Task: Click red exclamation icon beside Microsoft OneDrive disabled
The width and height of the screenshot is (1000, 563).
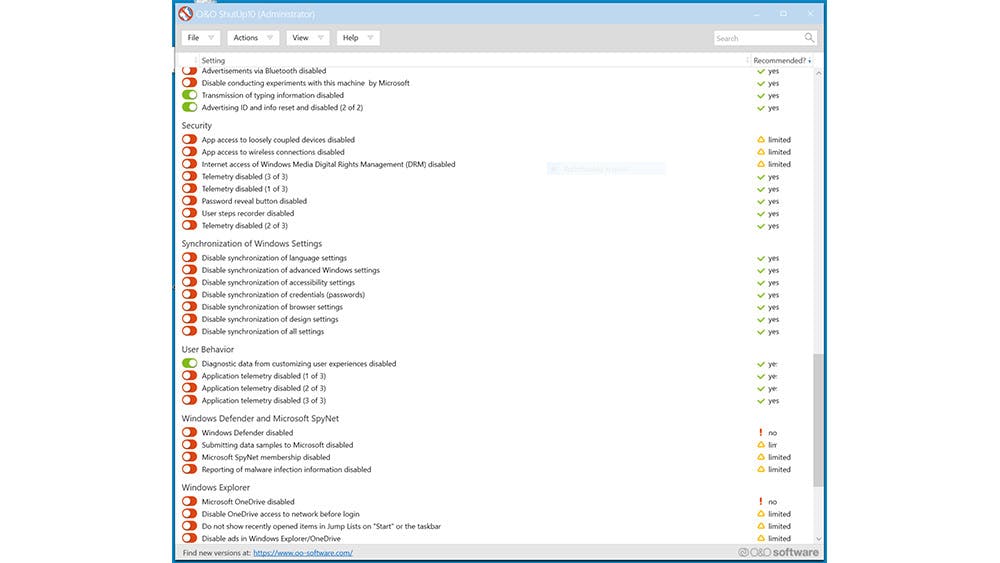Action: 761,502
